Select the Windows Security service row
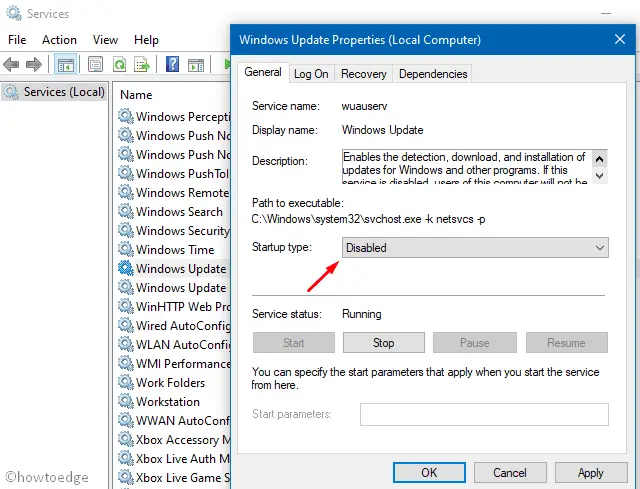This screenshot has height=489, width=640. pos(174,231)
